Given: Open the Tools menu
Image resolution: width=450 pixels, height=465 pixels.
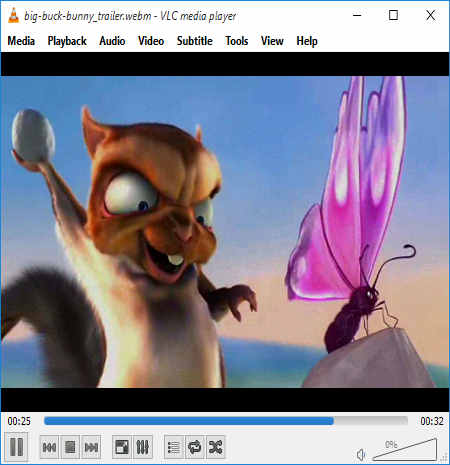Looking at the screenshot, I should 237,41.
